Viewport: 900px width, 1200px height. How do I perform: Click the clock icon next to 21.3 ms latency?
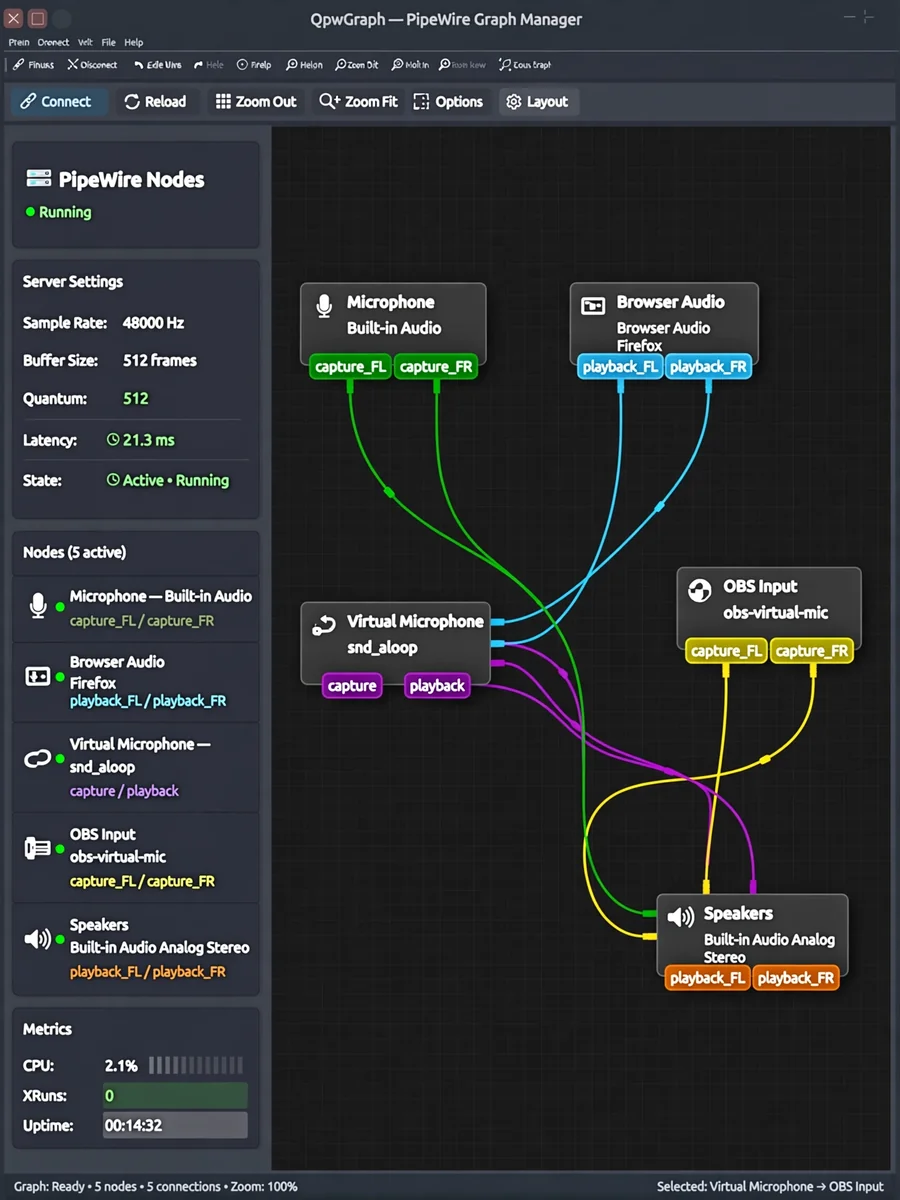[113, 440]
